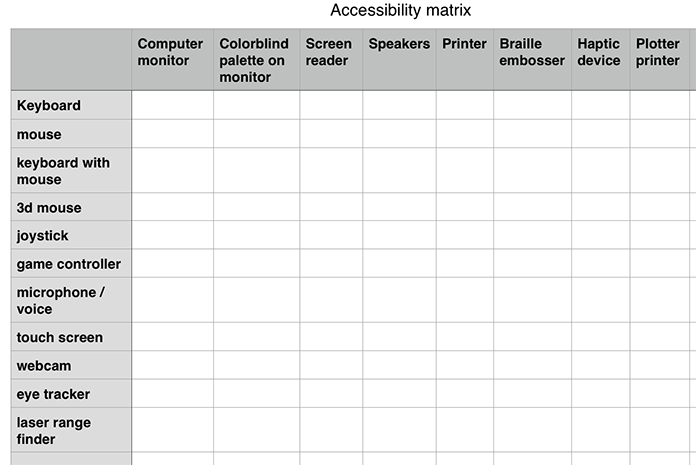
Task: Click the touch screen row header
Action: click(x=71, y=337)
